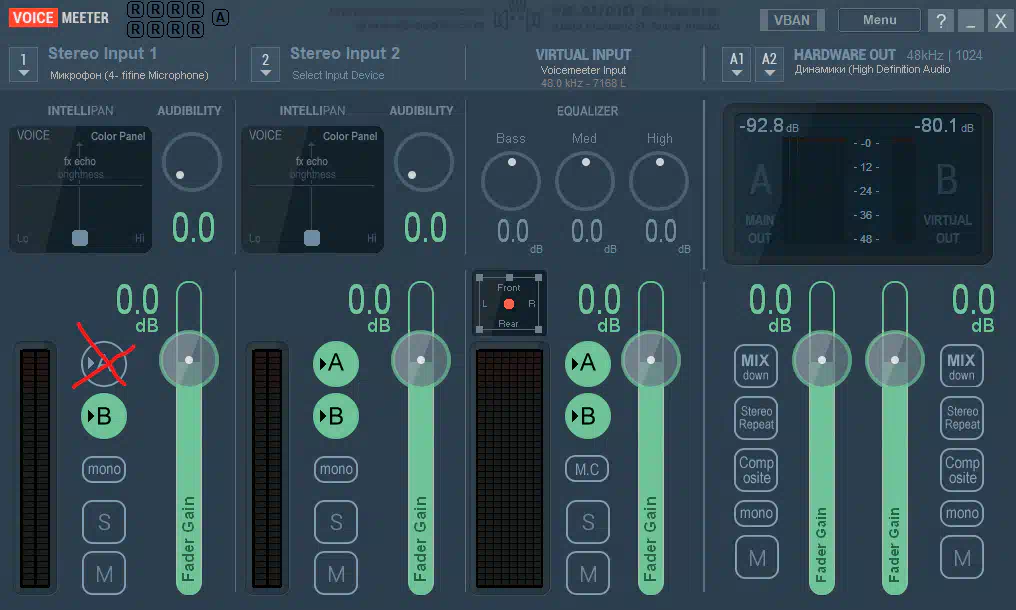Click the Audibility knob for Stereo Input 2
This screenshot has height=610, width=1016.
pyautogui.click(x=424, y=162)
